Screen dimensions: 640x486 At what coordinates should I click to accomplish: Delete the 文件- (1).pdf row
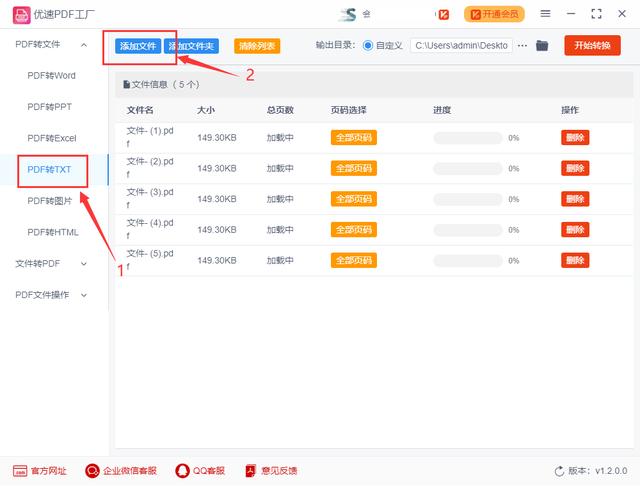[575, 138]
